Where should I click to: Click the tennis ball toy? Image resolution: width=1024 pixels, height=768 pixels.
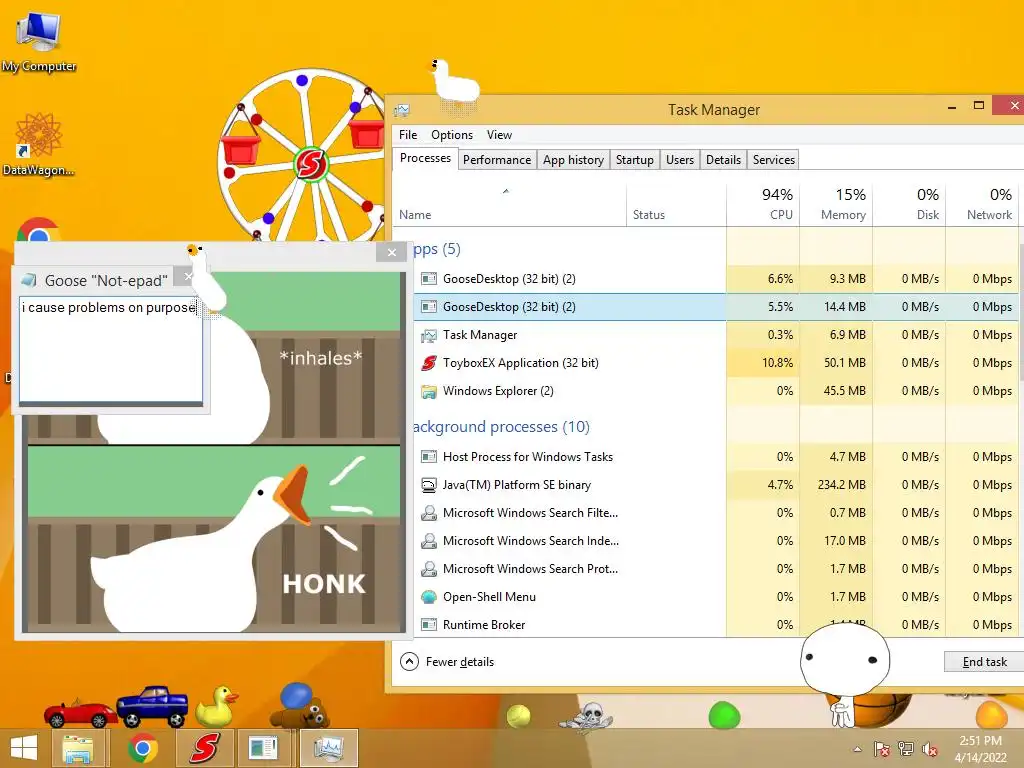(519, 716)
